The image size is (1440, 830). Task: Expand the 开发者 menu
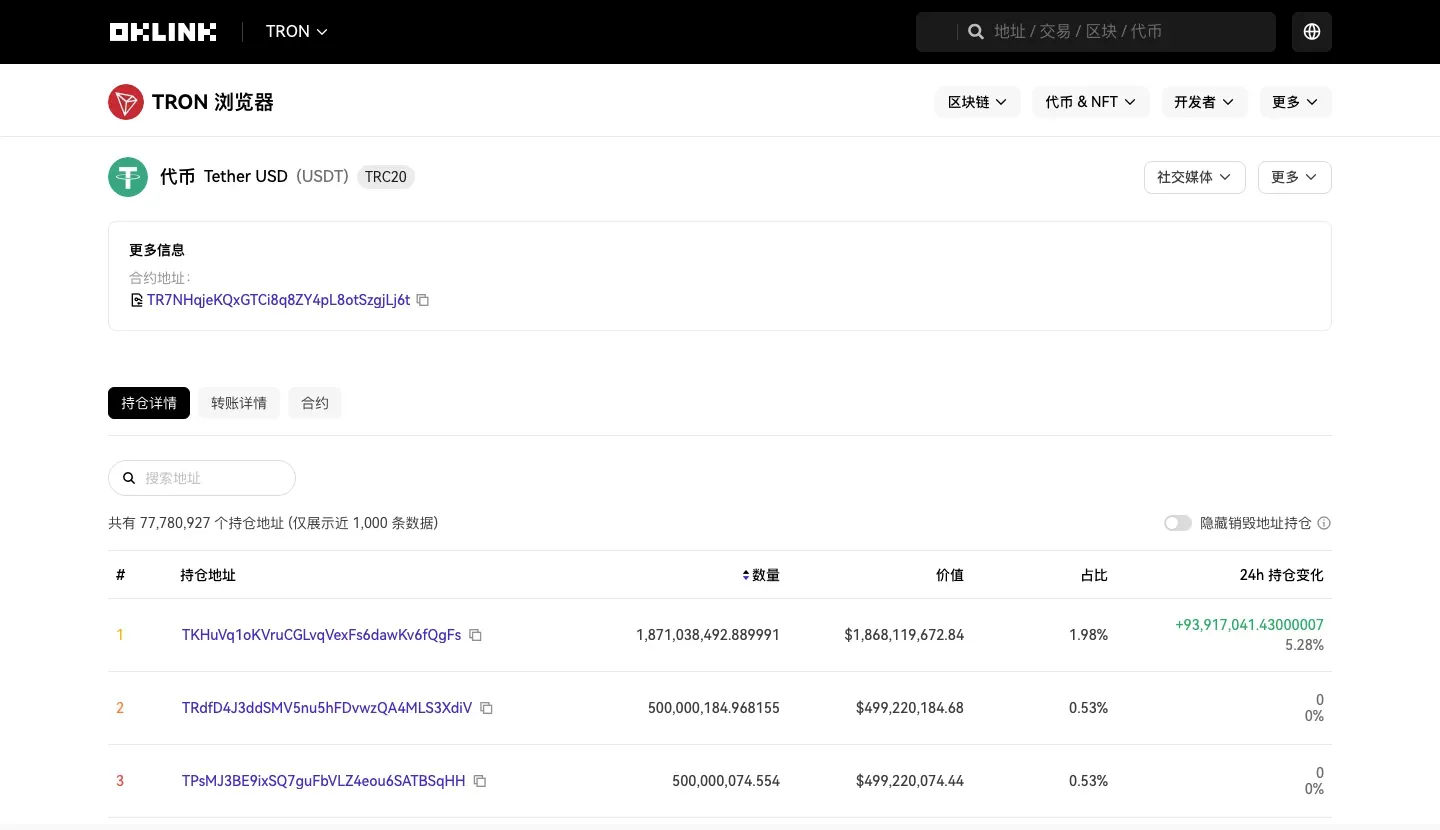pyautogui.click(x=1204, y=102)
